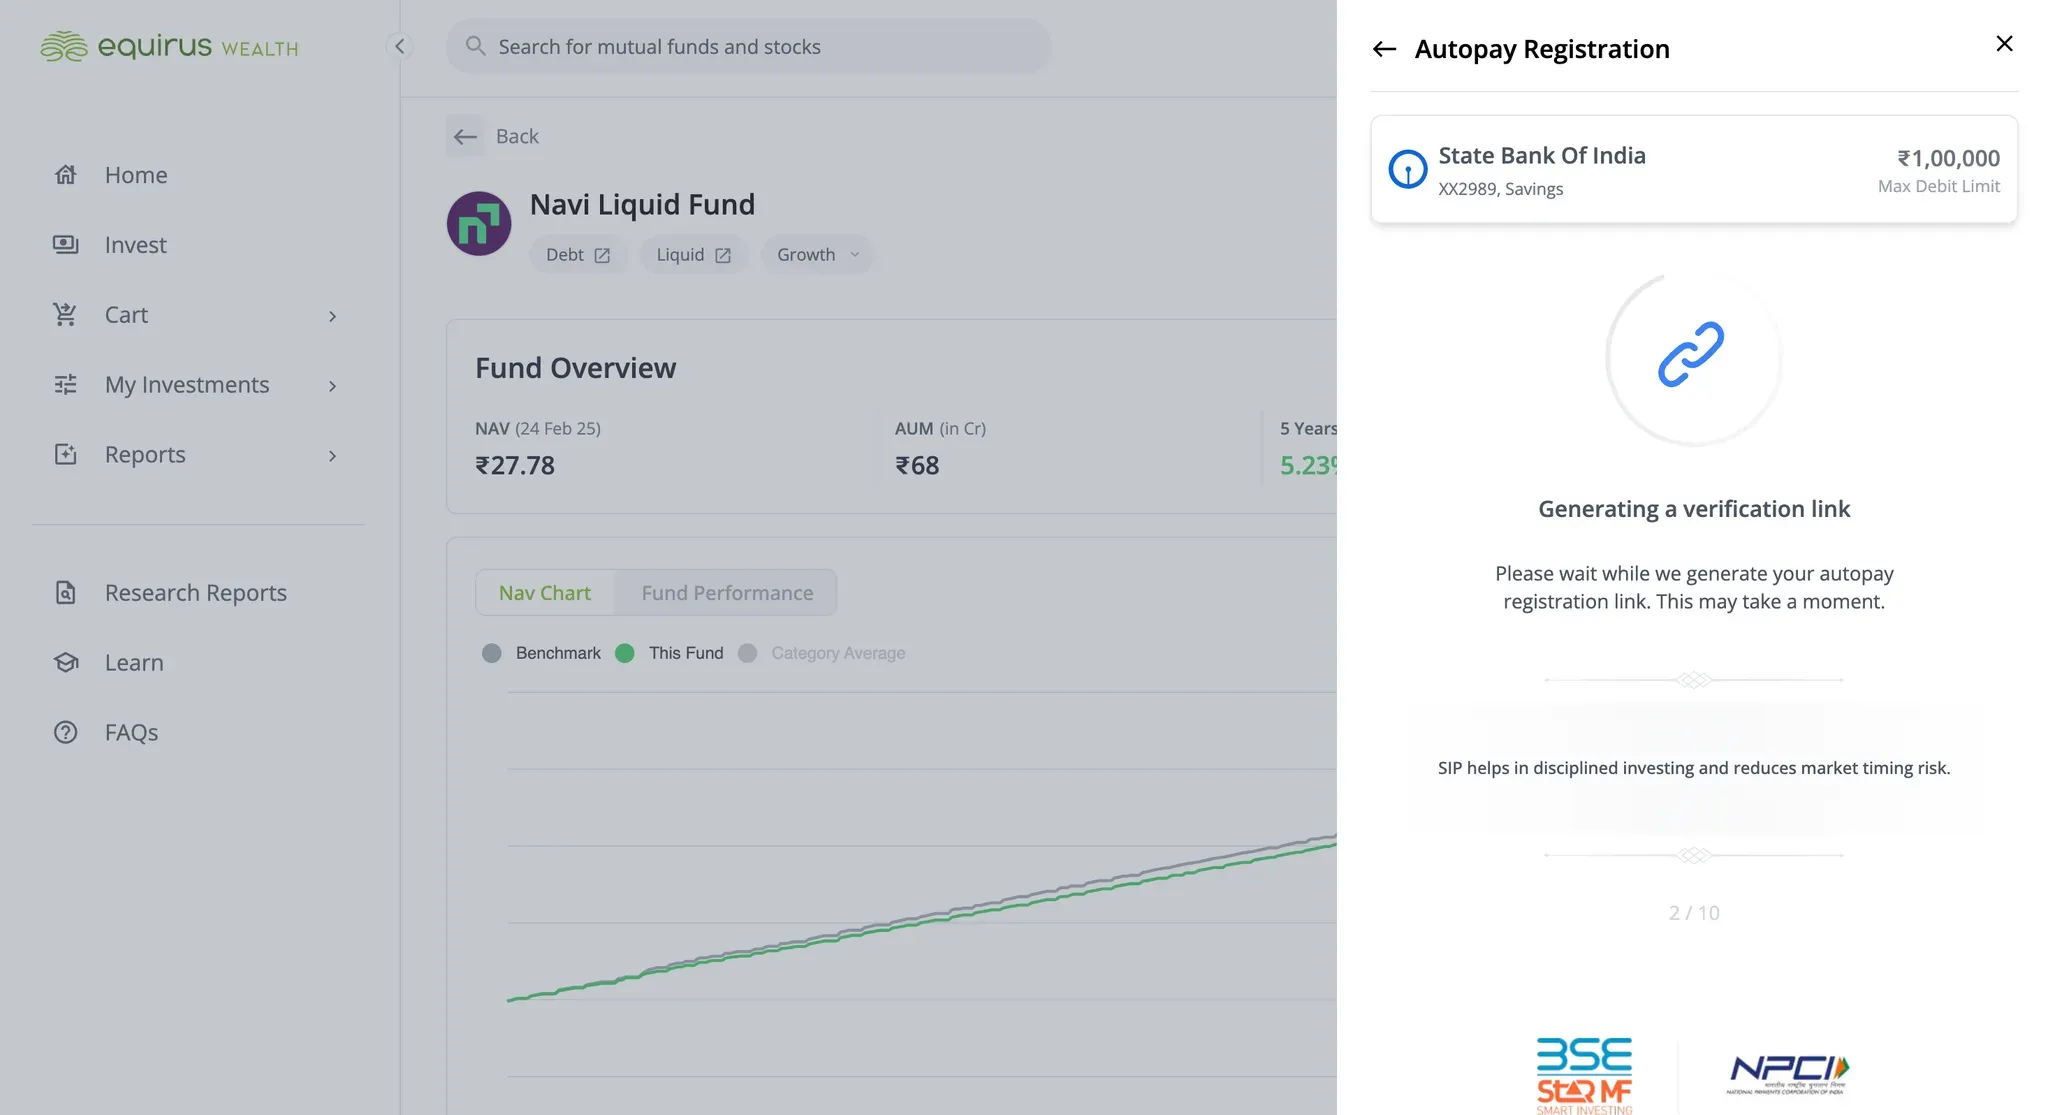This screenshot has width=2048, height=1115.
Task: Click the 2 / 10 tip counter
Action: (x=1694, y=913)
